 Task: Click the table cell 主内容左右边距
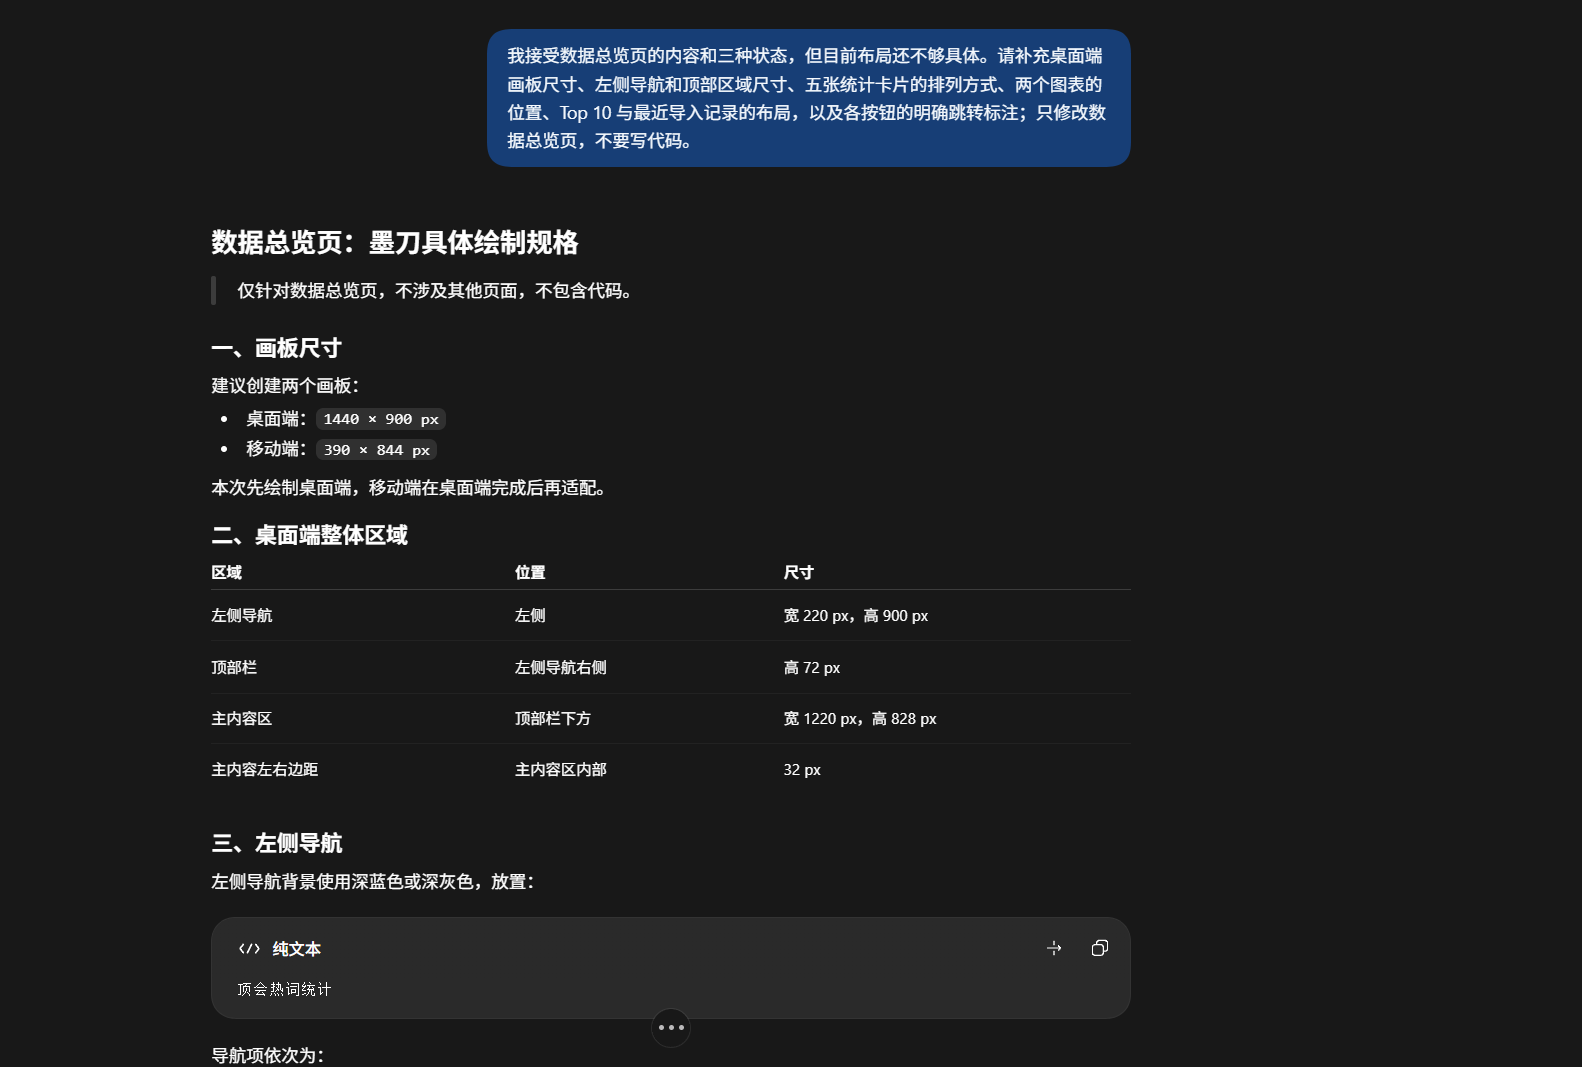(x=264, y=770)
